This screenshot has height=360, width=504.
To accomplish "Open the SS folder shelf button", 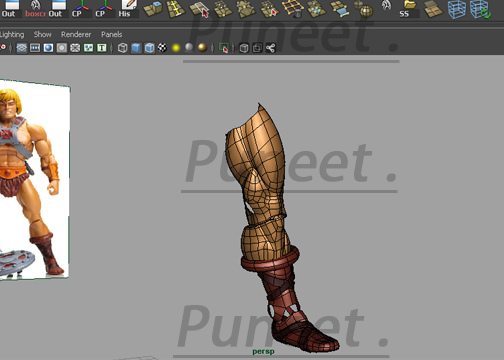I will (x=409, y=9).
